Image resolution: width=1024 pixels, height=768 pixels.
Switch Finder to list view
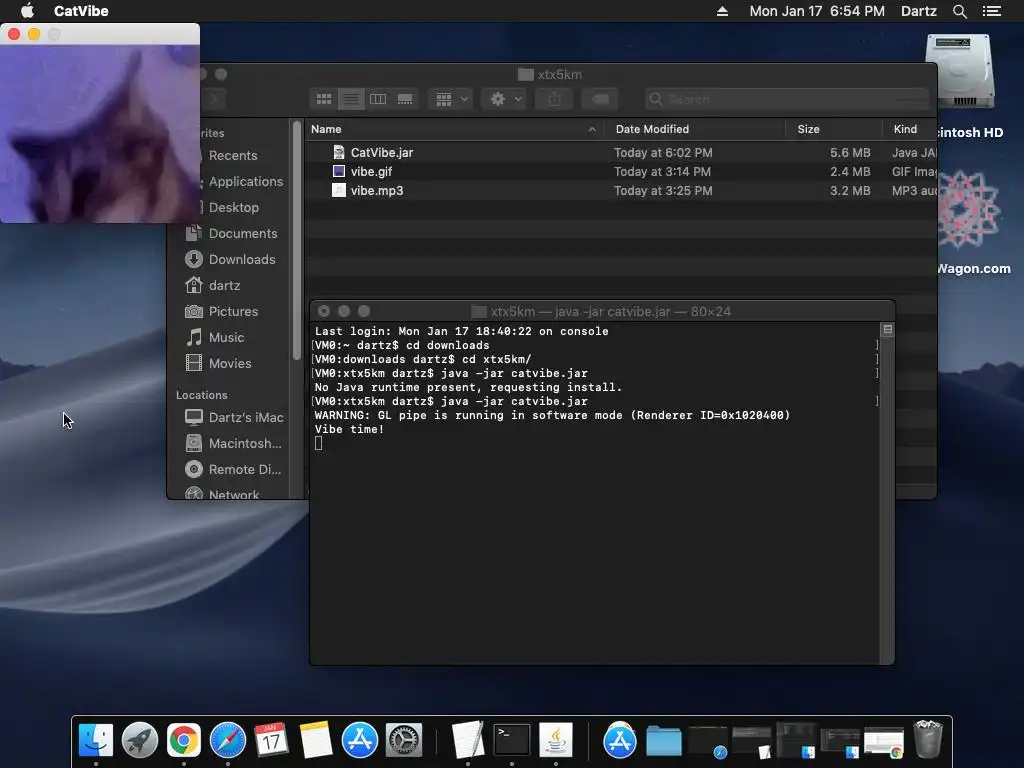(x=351, y=99)
